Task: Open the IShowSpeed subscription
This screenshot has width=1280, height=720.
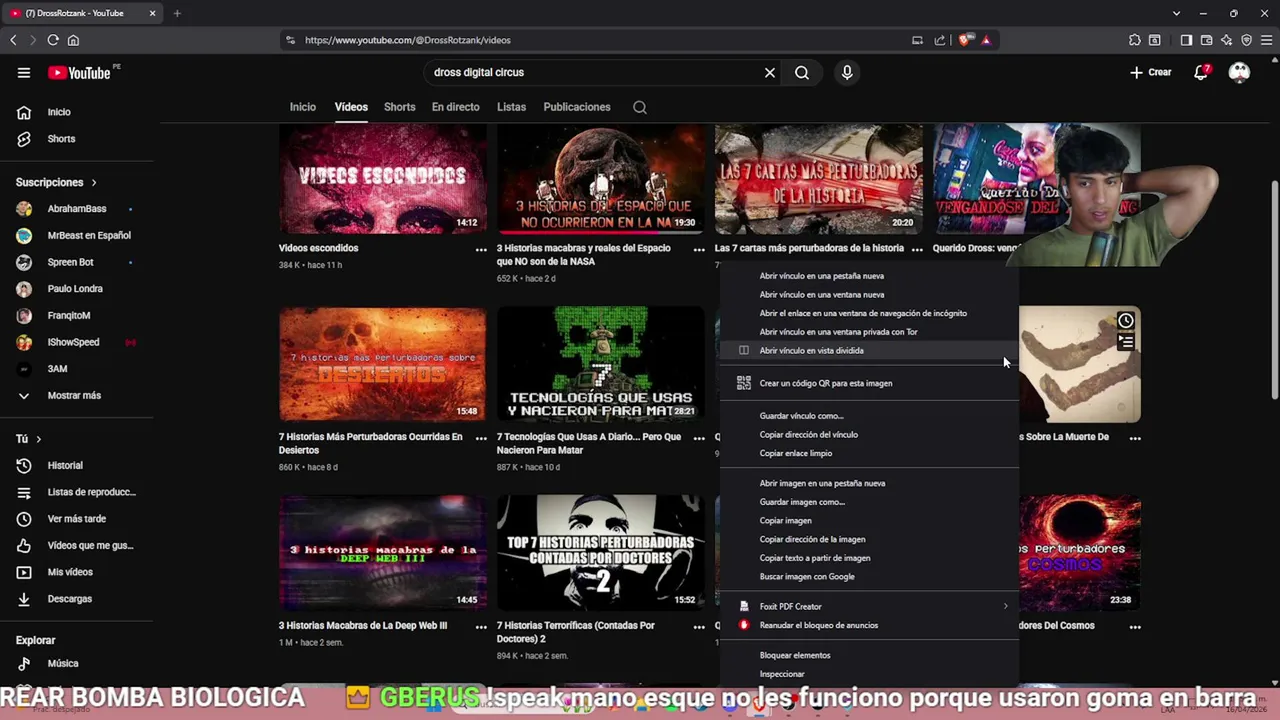Action: pos(75,342)
